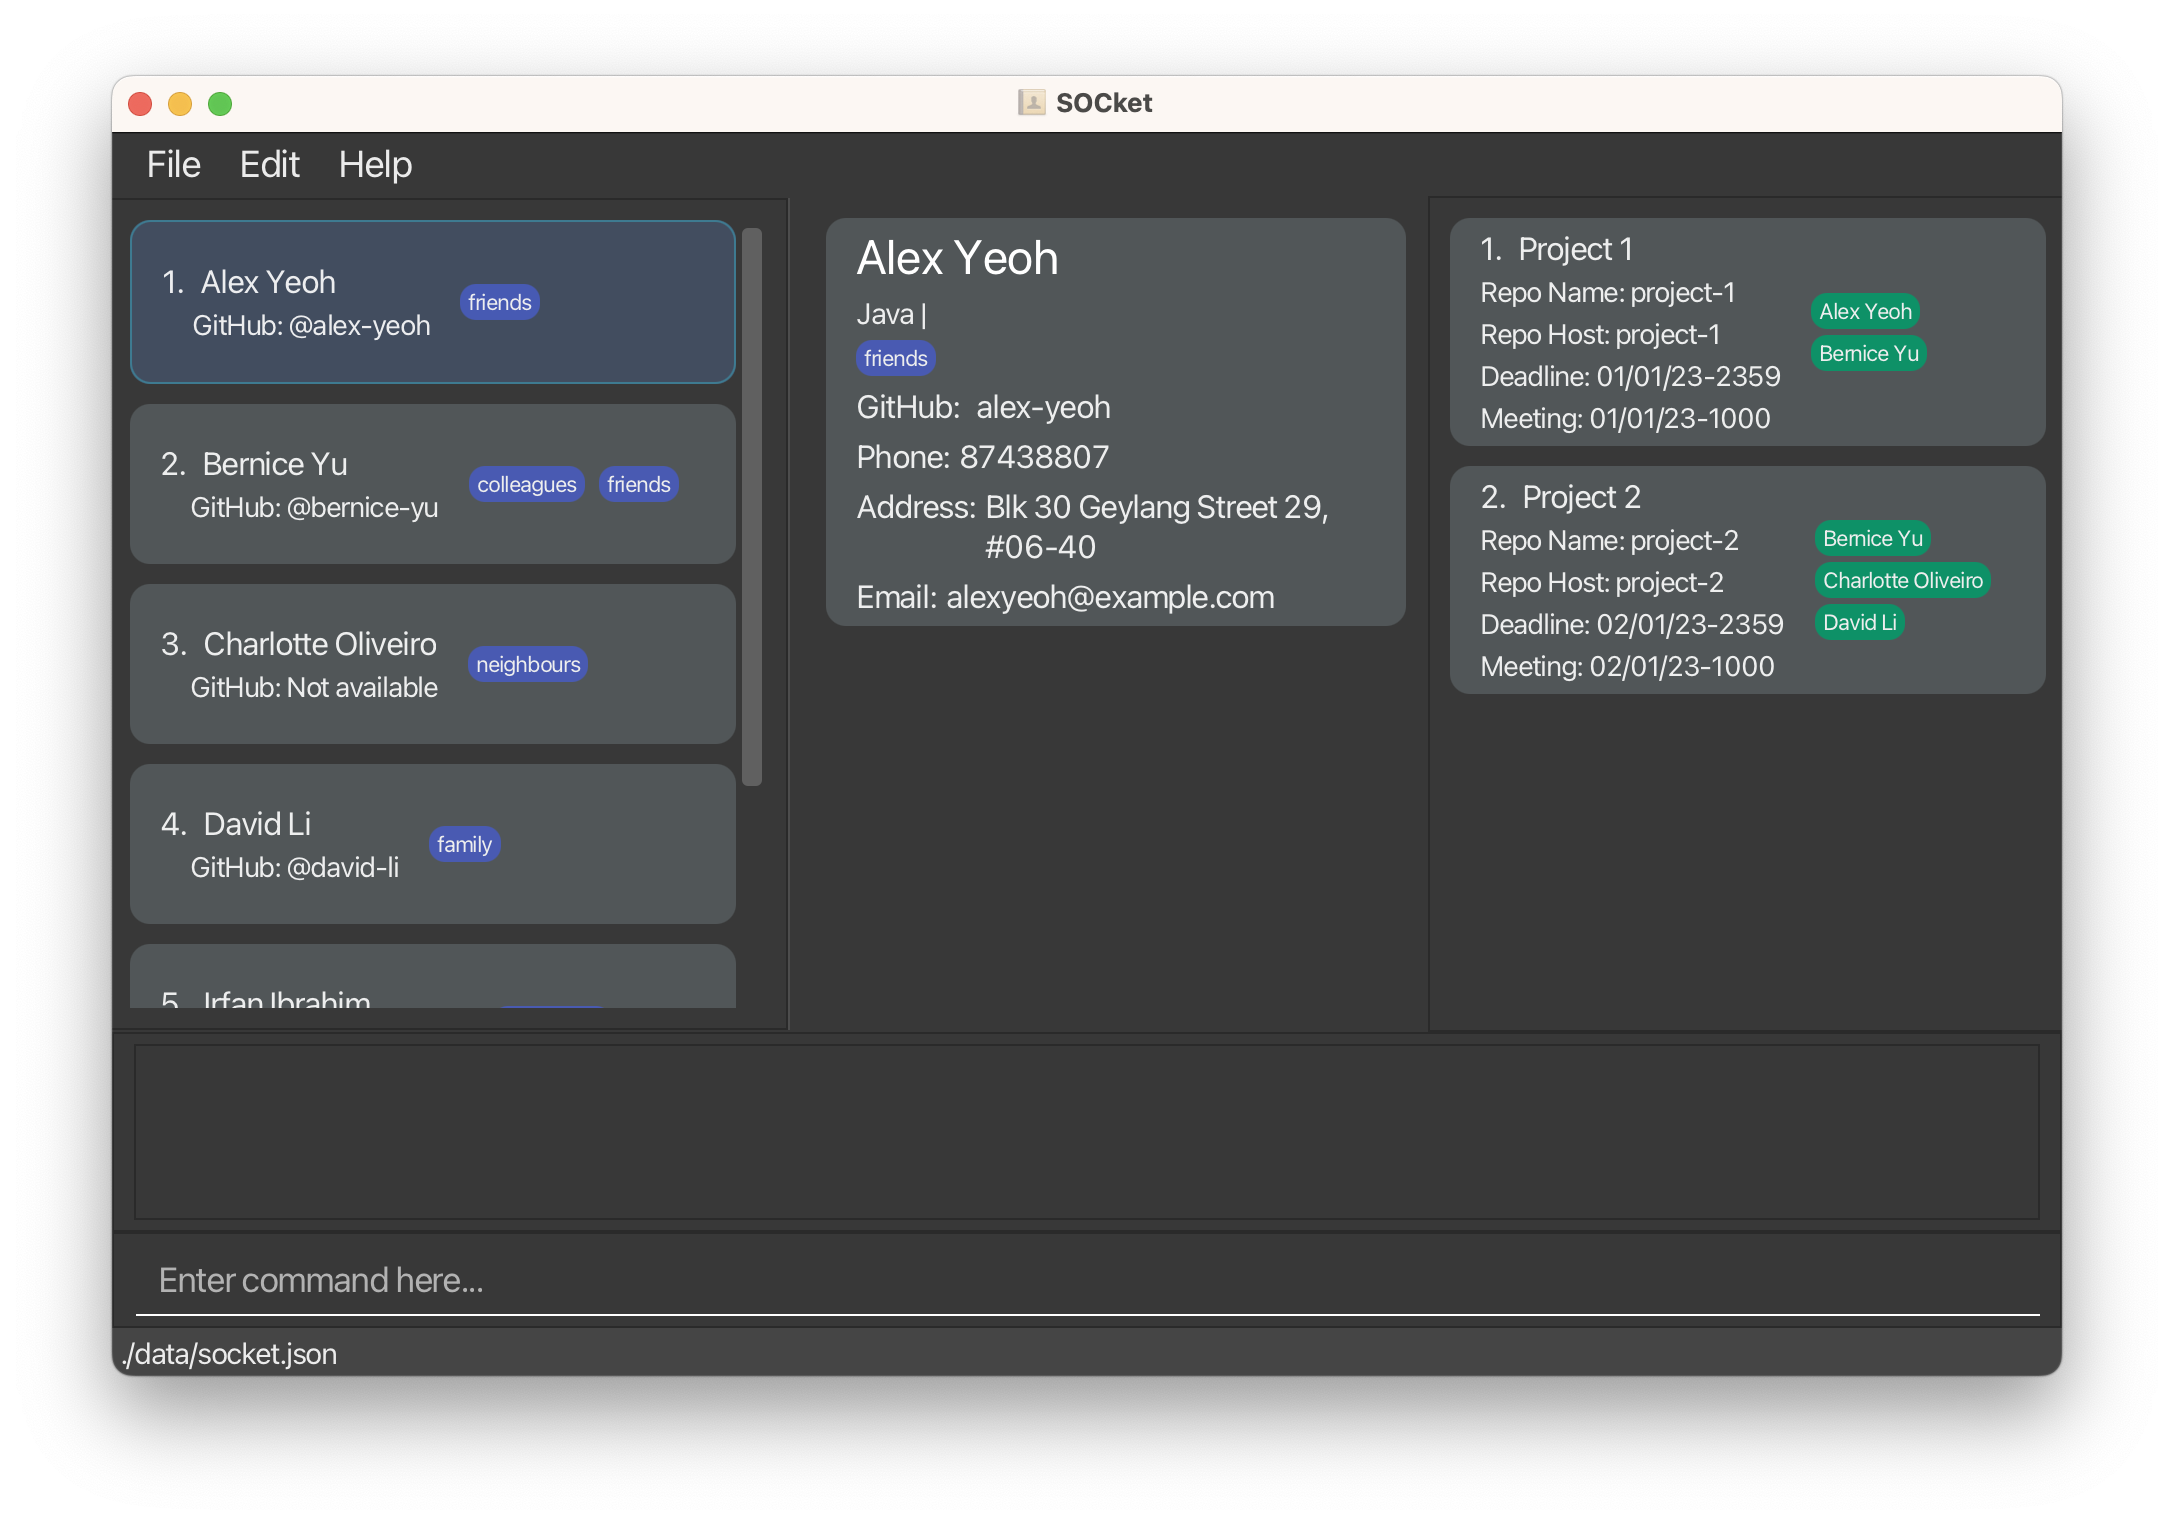
Task: Select the Charlotte Oliveiro contact card
Action: pyautogui.click(x=433, y=664)
